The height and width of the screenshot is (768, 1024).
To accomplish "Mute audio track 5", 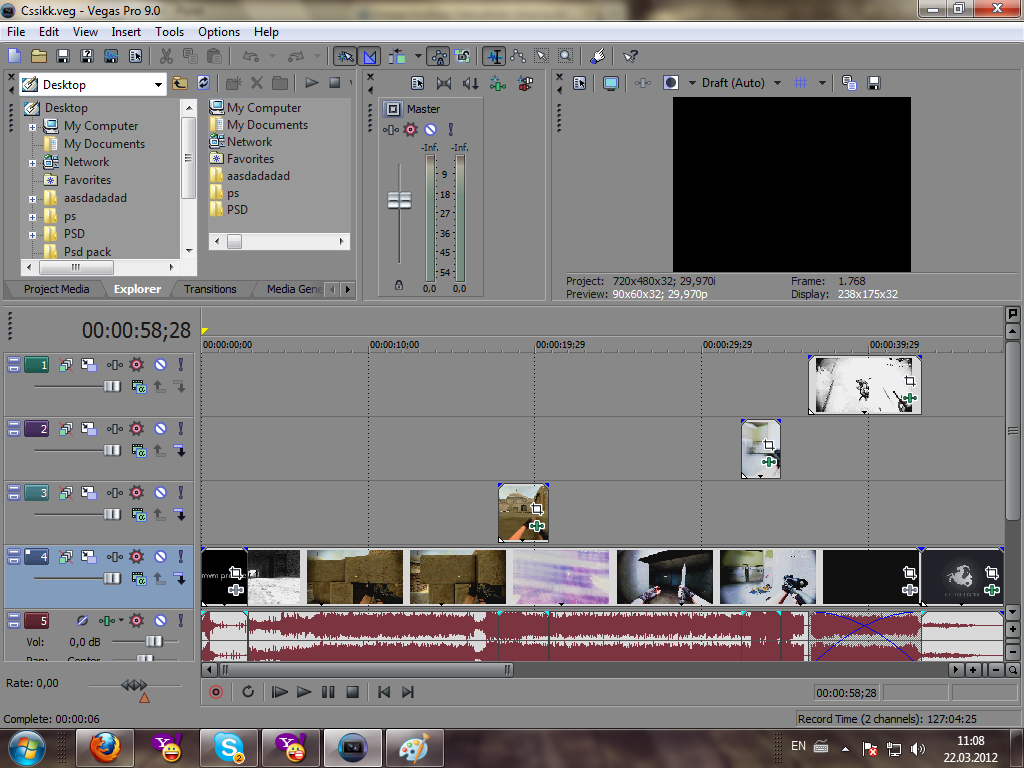I will click(x=160, y=620).
